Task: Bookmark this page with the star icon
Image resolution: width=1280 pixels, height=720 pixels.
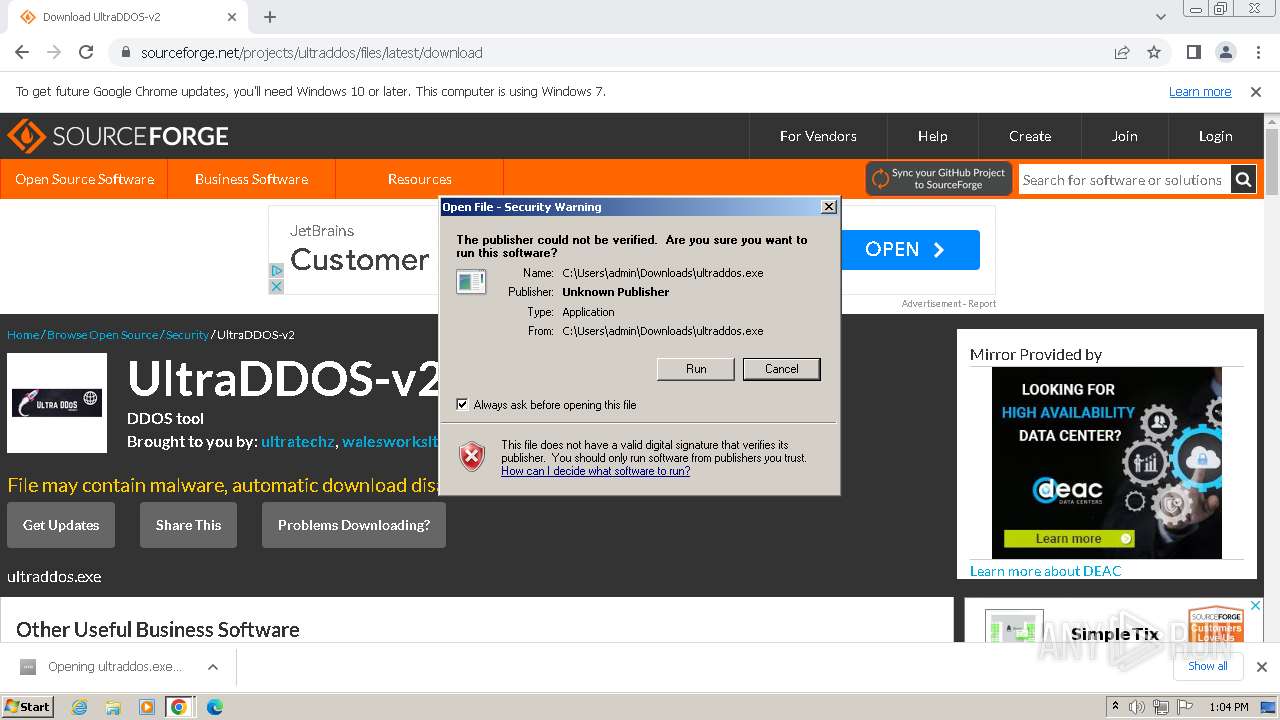Action: pos(1154,52)
